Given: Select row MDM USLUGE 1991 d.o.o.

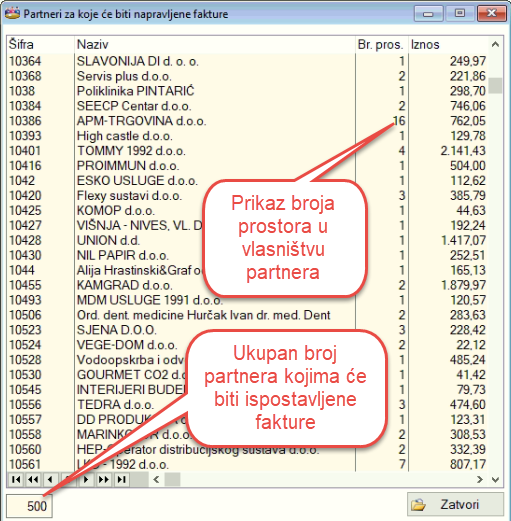Looking at the screenshot, I should pos(247,300).
